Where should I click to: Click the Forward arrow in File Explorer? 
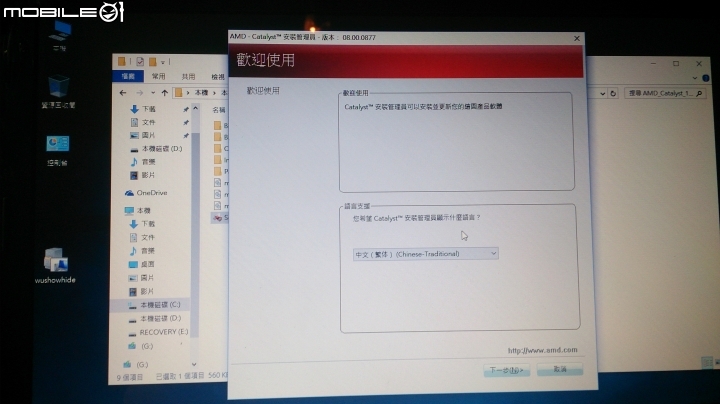point(139,93)
